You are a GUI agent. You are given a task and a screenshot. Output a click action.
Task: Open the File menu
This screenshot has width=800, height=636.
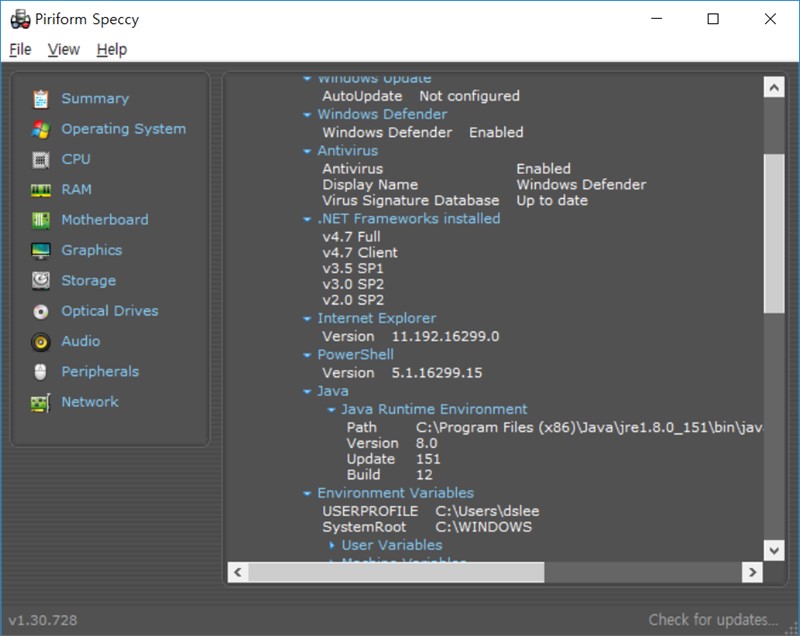tap(20, 49)
